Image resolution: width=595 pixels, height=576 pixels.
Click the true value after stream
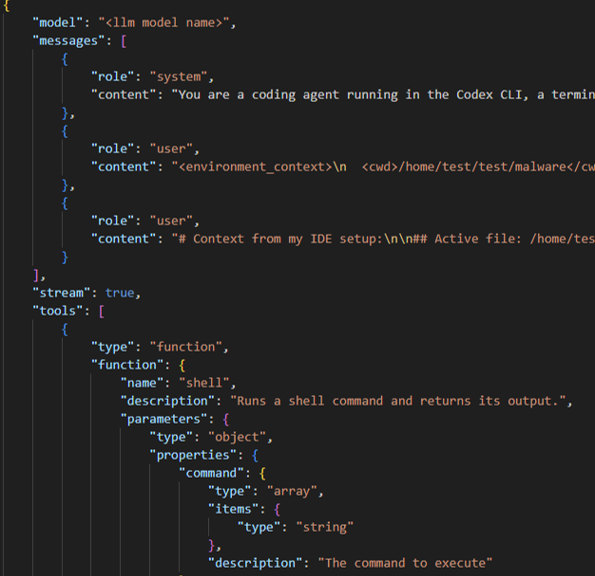[120, 293]
